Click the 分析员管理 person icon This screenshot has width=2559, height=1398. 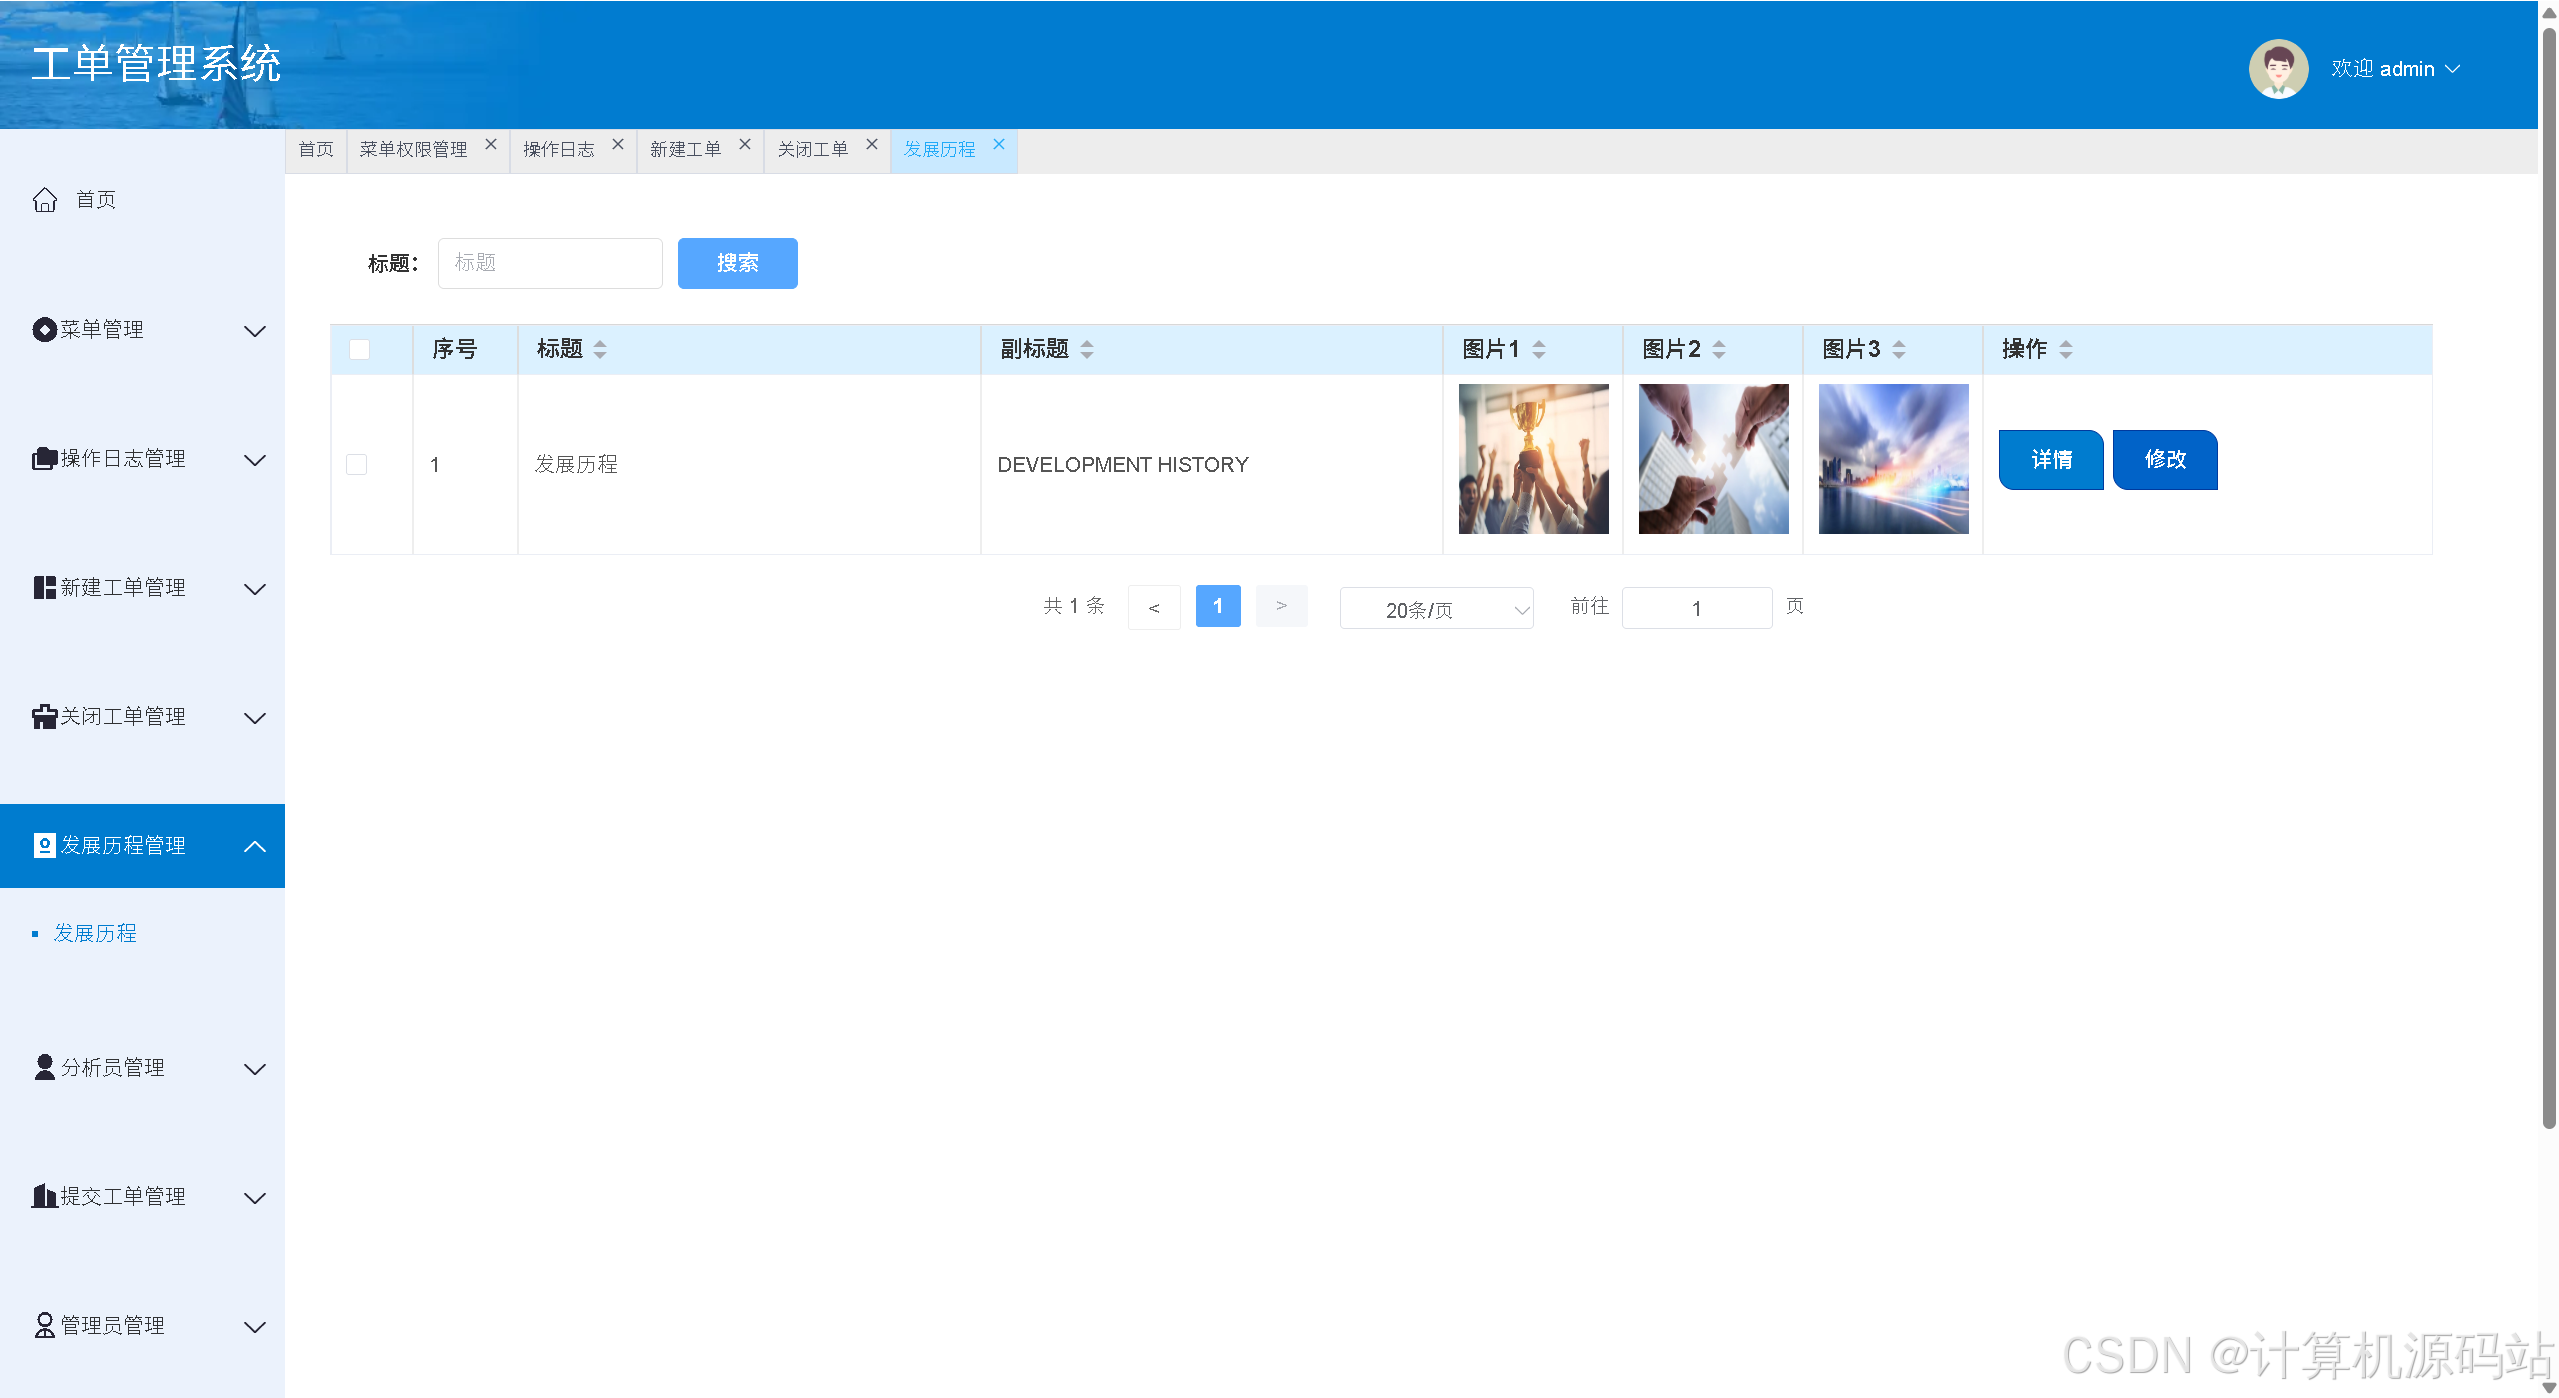coord(44,1068)
